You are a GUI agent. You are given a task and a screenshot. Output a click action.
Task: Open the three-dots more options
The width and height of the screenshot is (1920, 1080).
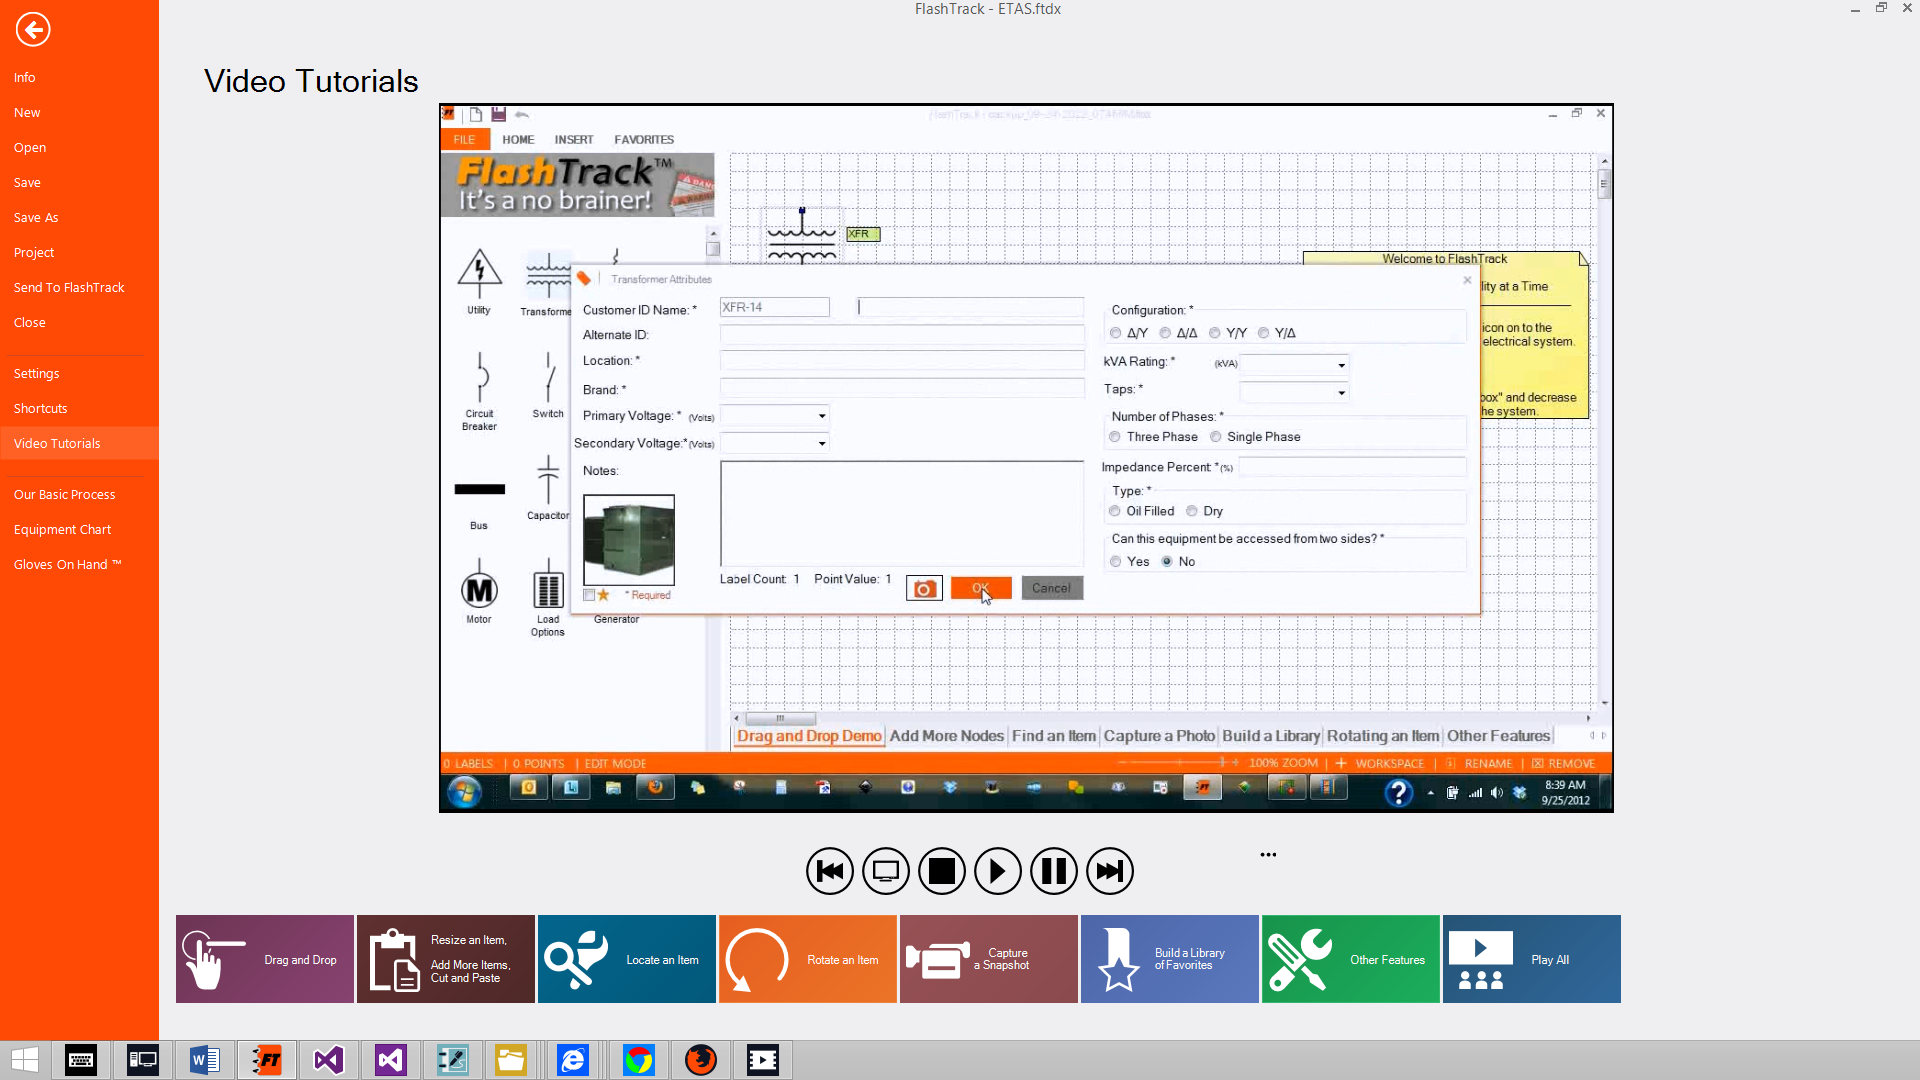coord(1268,854)
